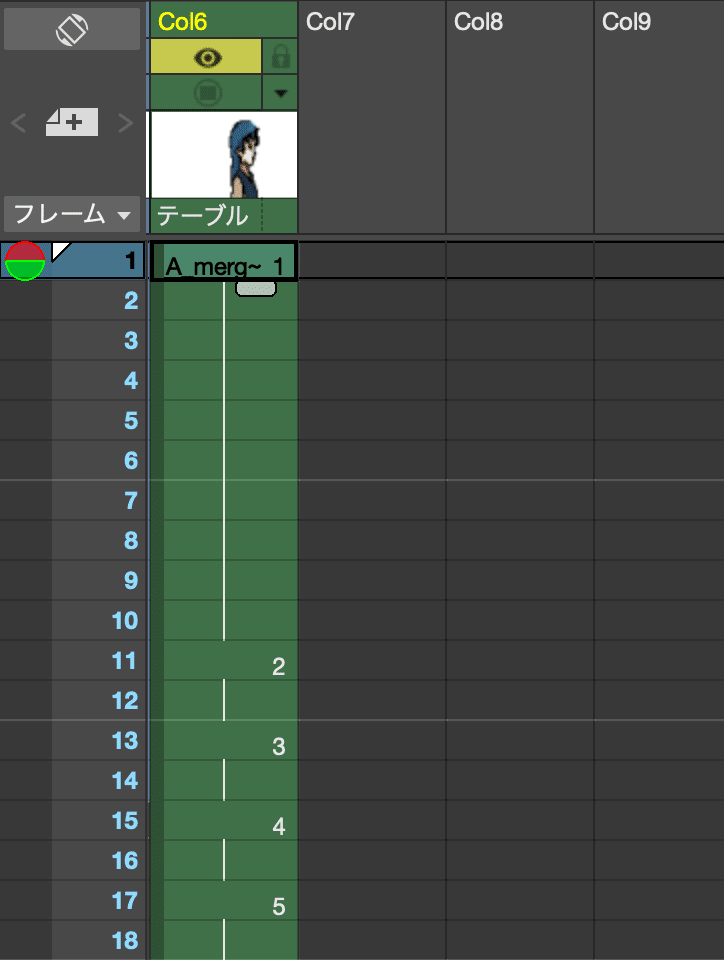
Task: Select Col6 cell showing drawing 4
Action: point(231,821)
